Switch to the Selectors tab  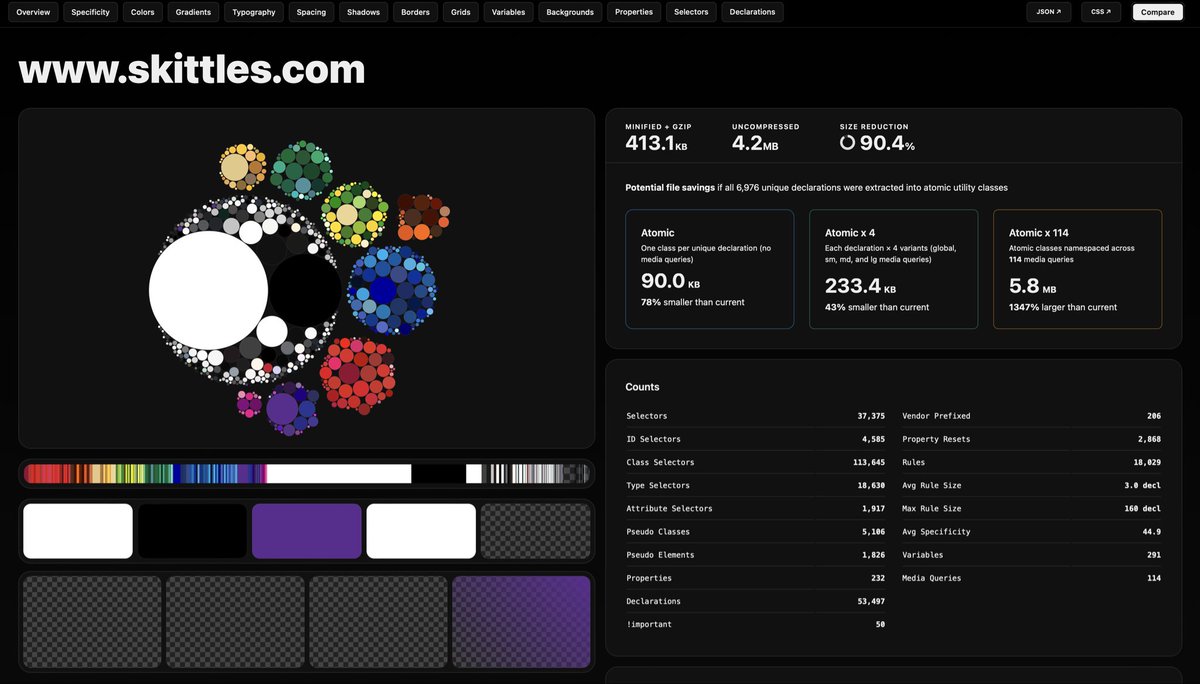coord(691,12)
